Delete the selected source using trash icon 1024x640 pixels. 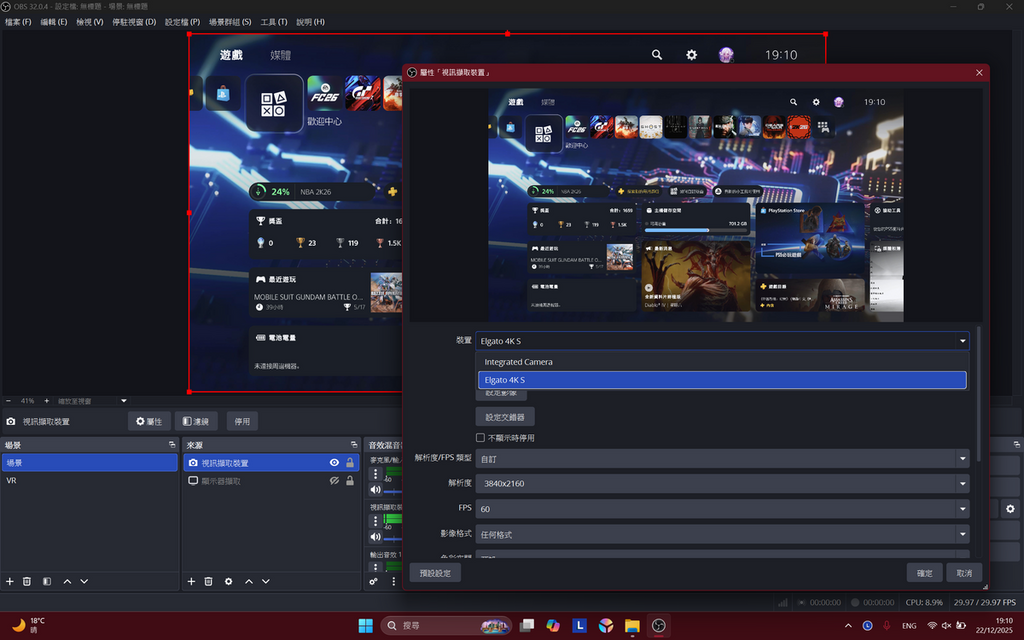(x=208, y=581)
